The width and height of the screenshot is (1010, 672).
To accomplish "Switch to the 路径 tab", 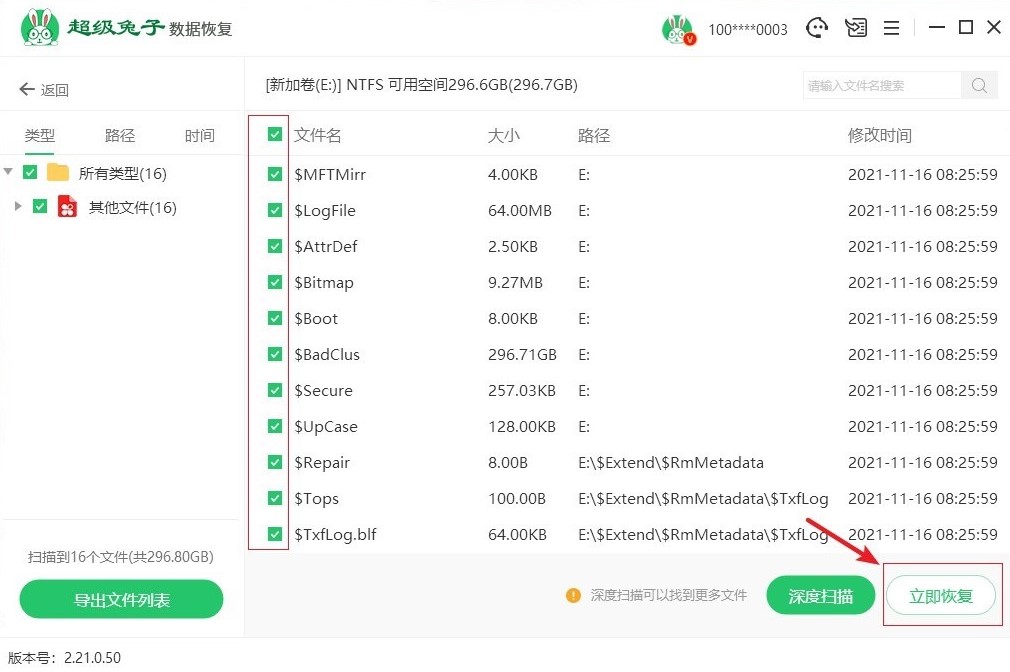I will [x=120, y=136].
